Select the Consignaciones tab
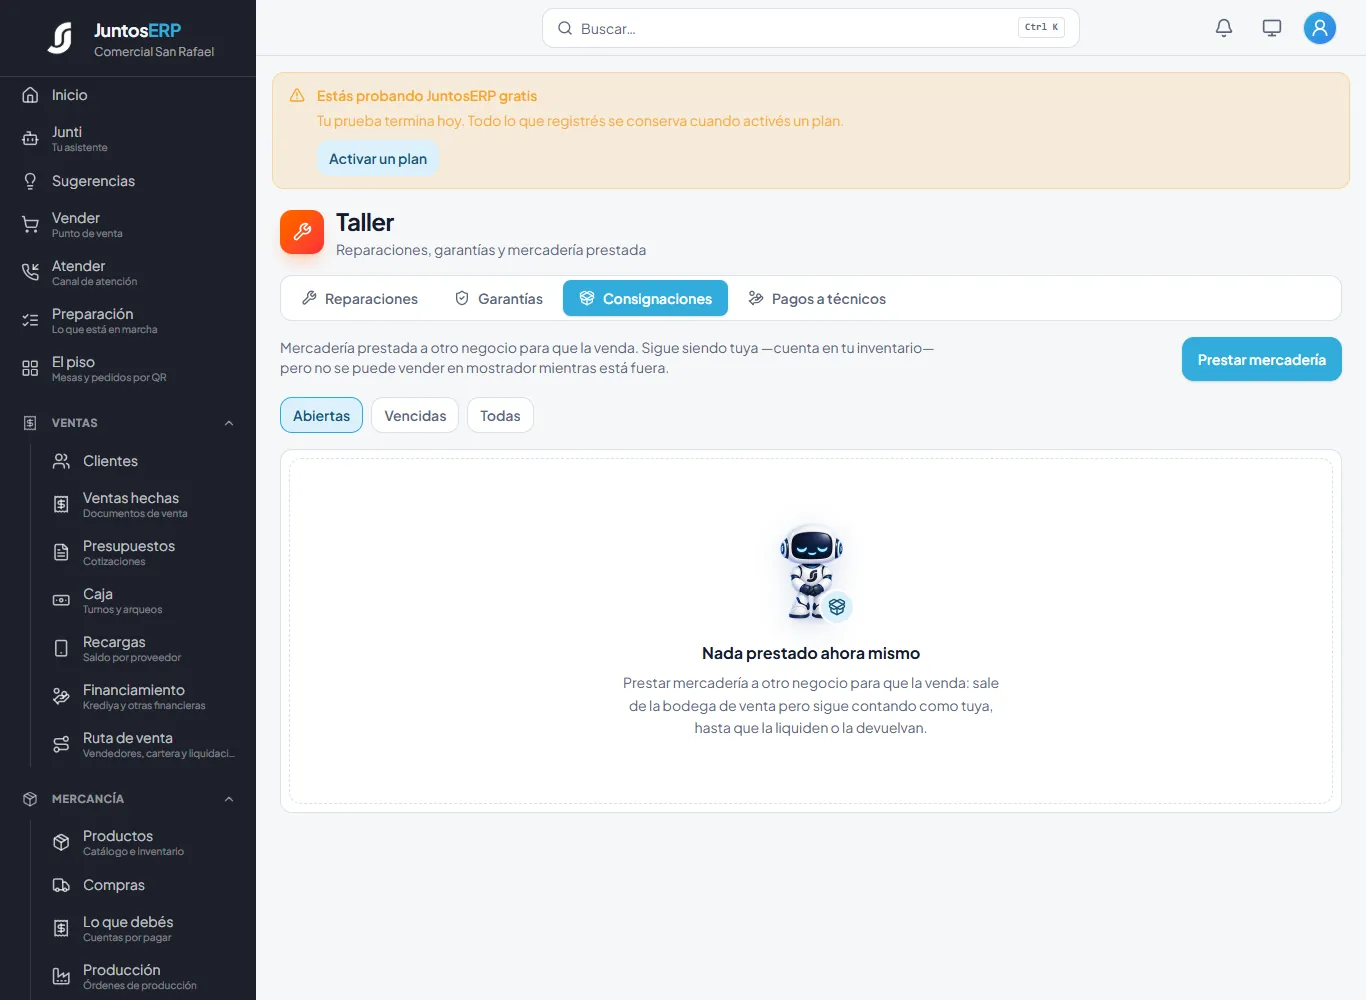This screenshot has width=1366, height=1000. pyautogui.click(x=645, y=298)
